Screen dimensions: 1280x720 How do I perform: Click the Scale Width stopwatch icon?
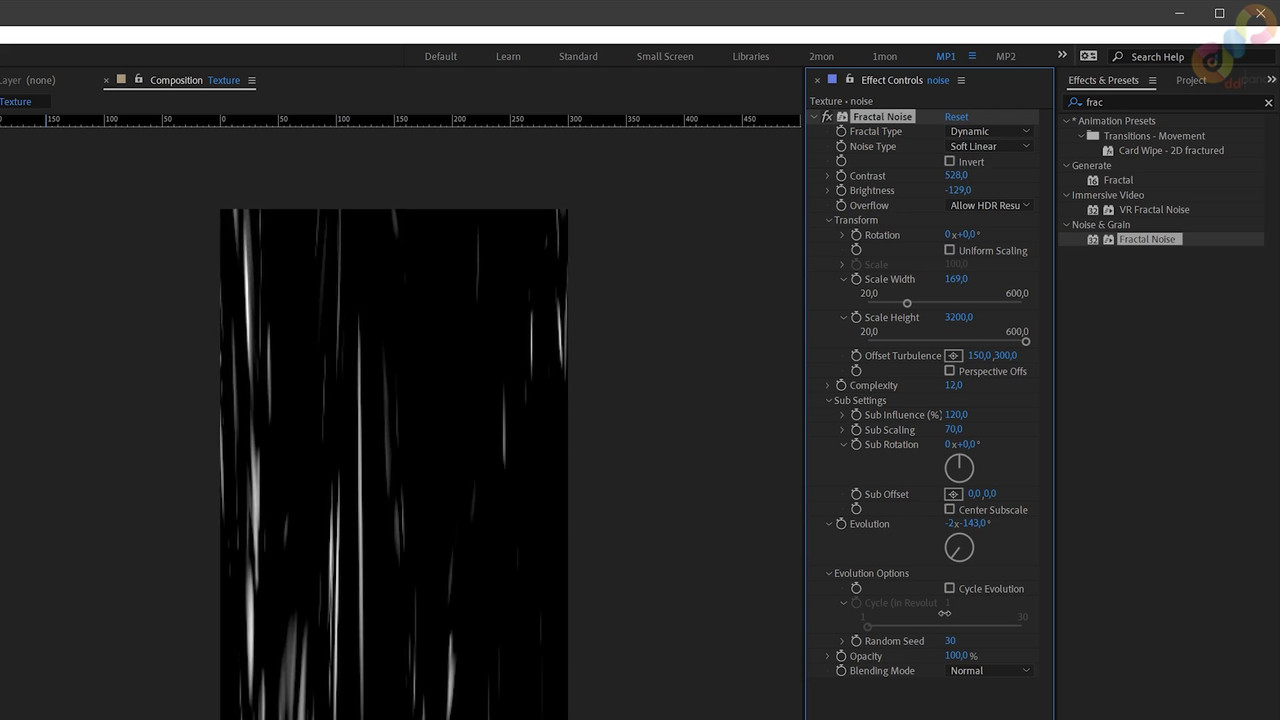click(x=856, y=279)
